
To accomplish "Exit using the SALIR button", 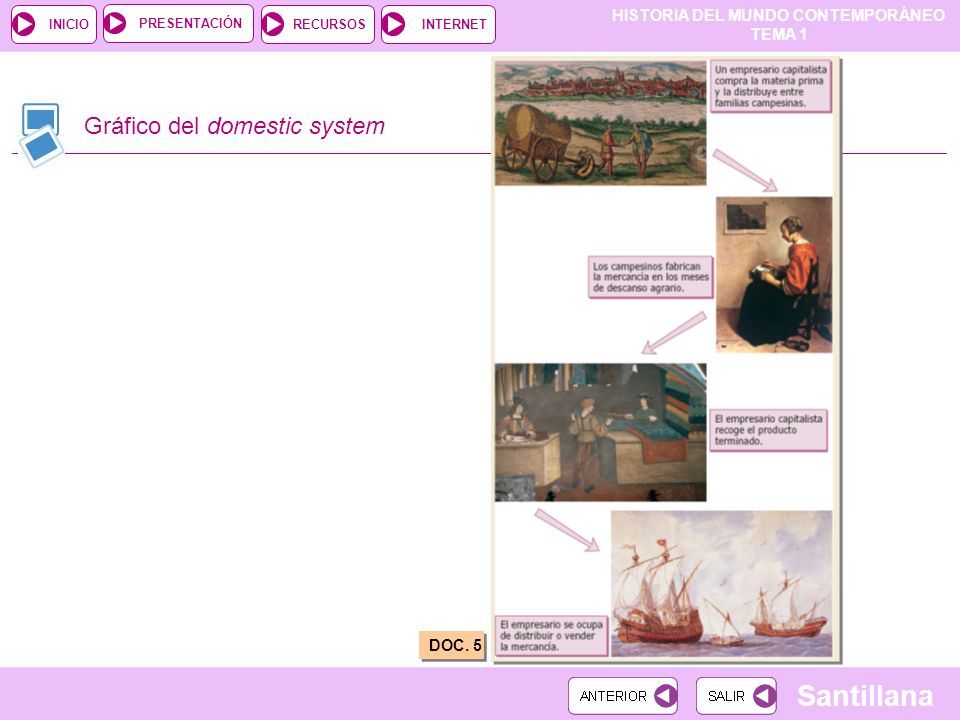I will [737, 696].
